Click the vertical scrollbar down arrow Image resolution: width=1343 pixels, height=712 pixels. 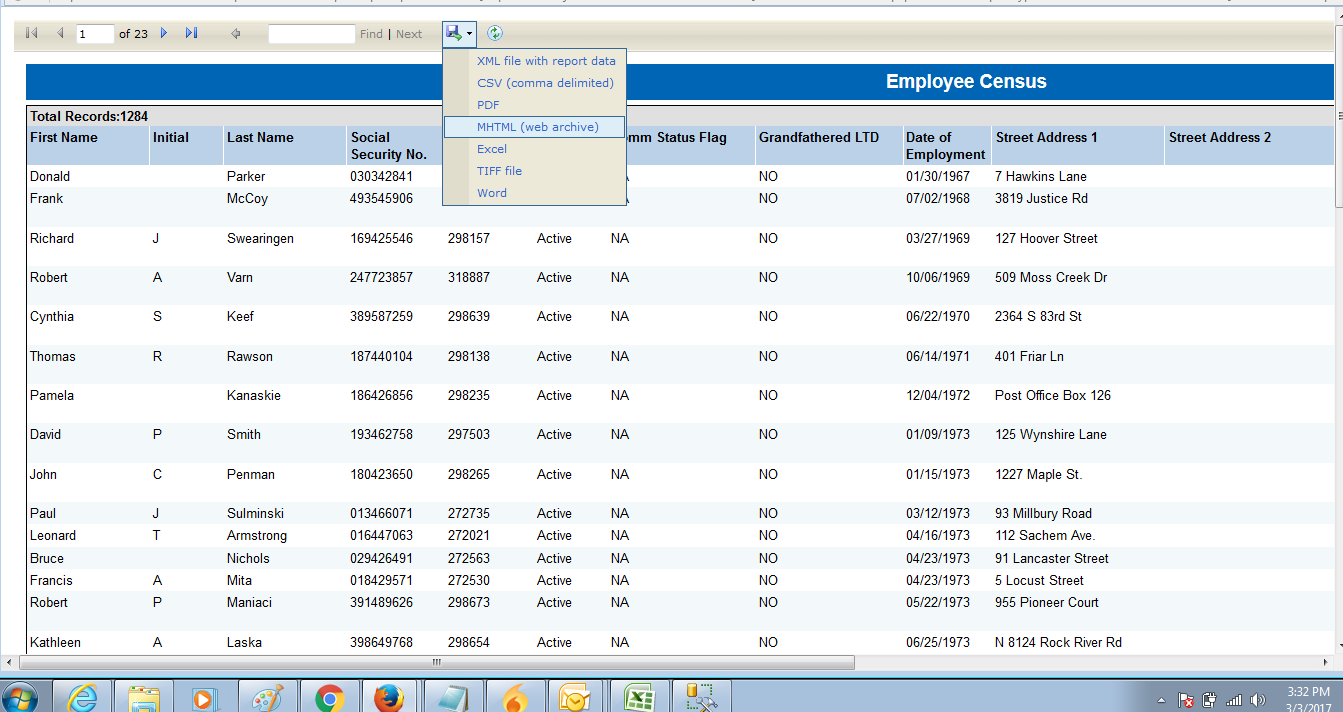point(1340,644)
